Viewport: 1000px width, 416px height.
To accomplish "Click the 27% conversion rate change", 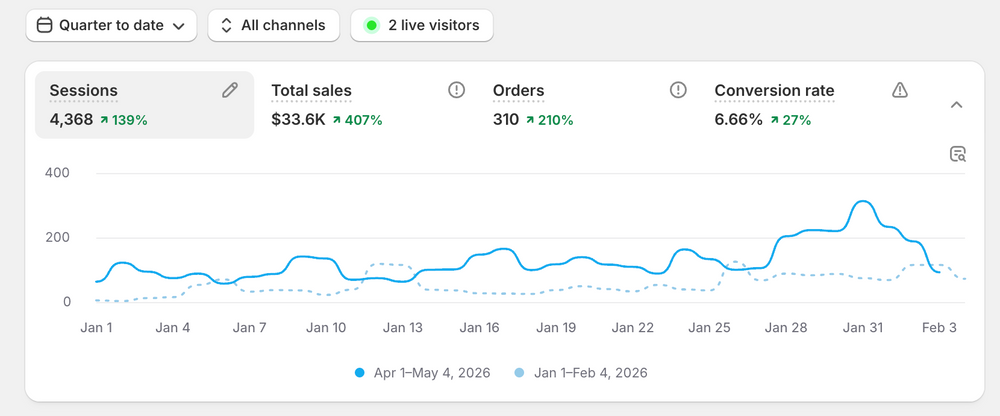I will pos(791,120).
